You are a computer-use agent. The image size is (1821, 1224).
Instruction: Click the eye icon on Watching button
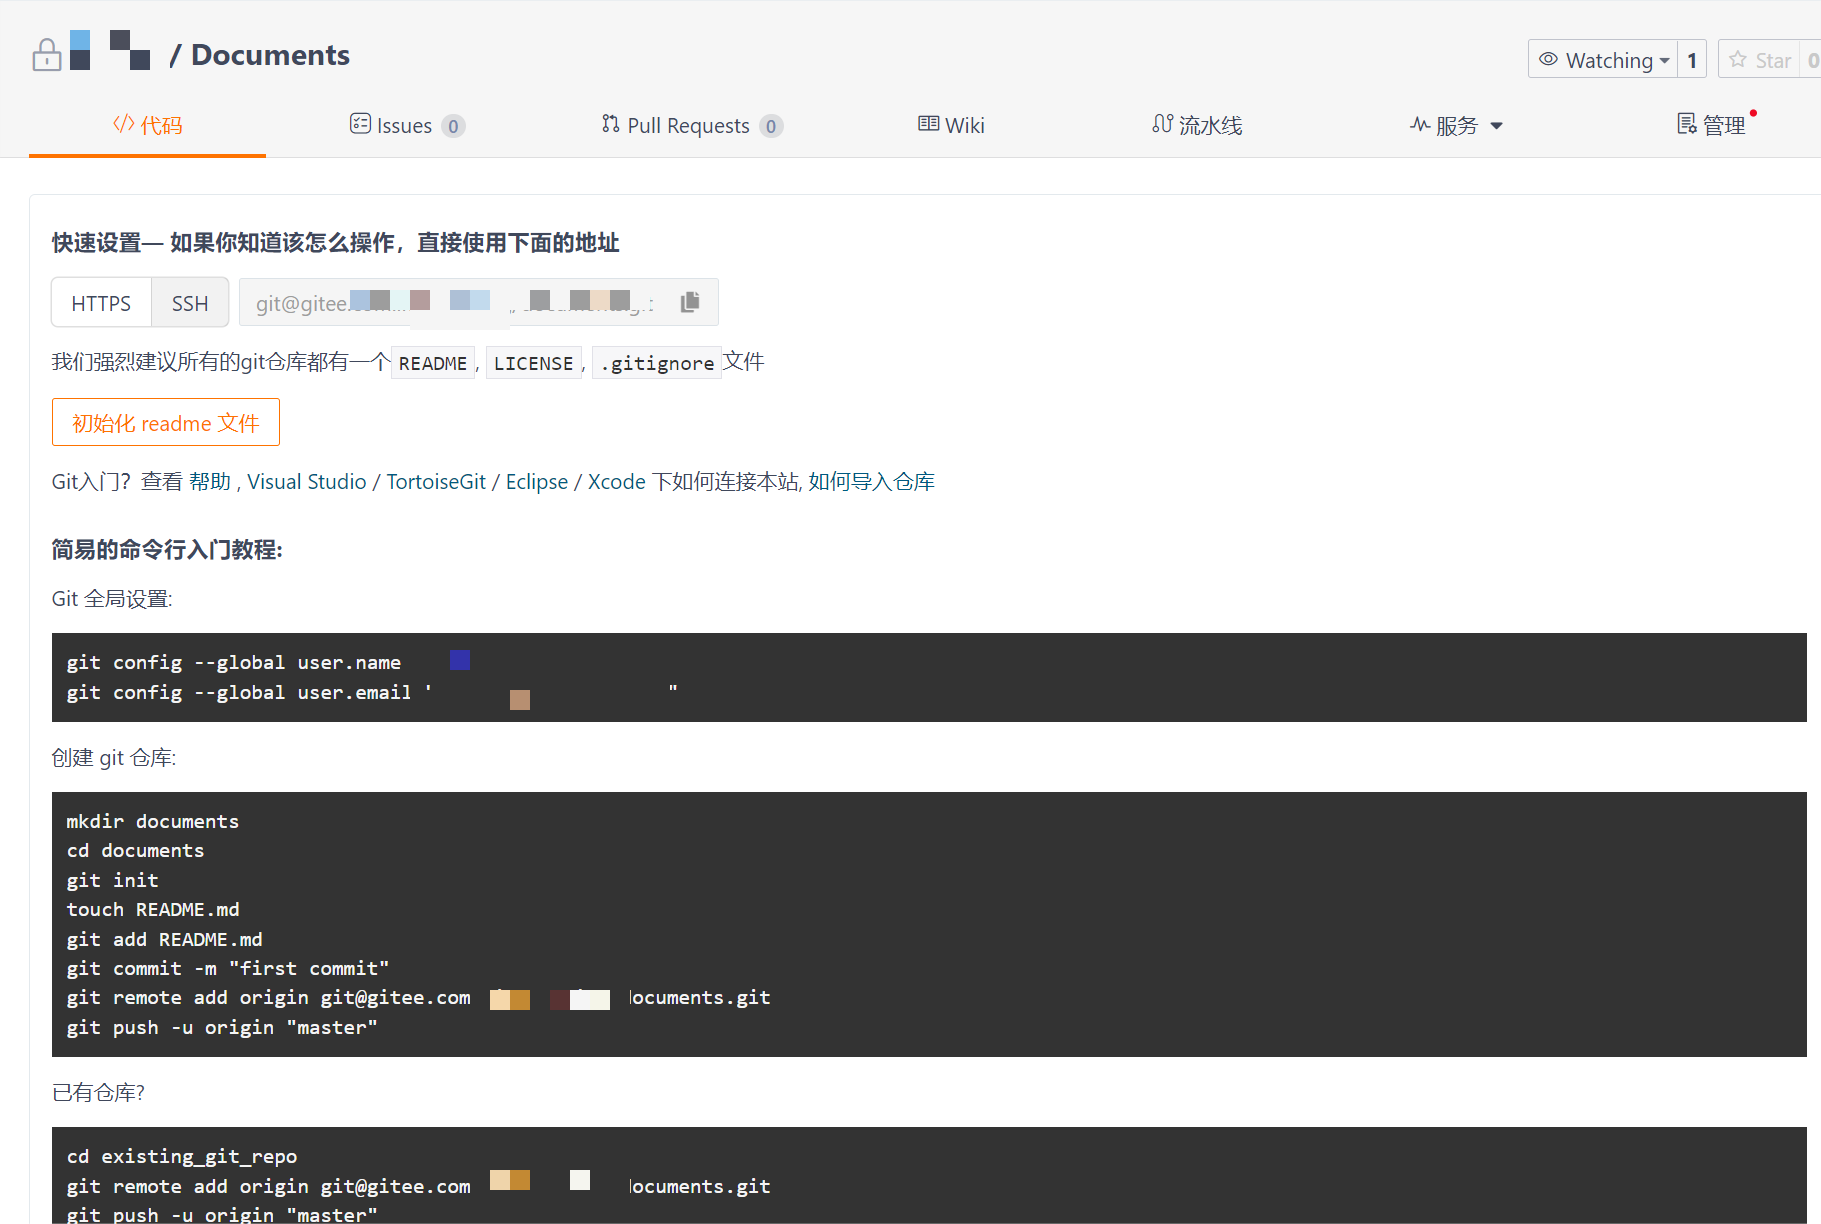pyautogui.click(x=1548, y=59)
